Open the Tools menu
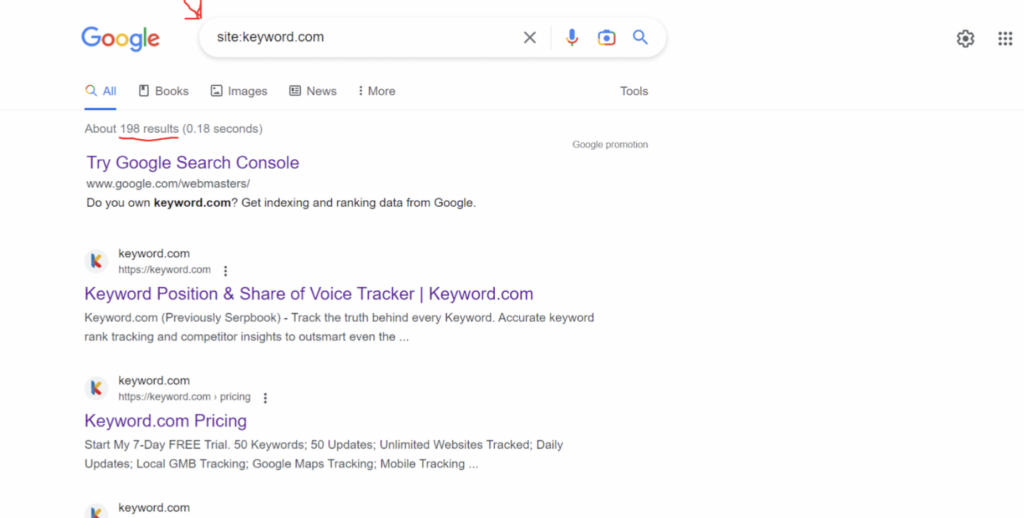Screen dimensions: 1024x518 (x=634, y=91)
